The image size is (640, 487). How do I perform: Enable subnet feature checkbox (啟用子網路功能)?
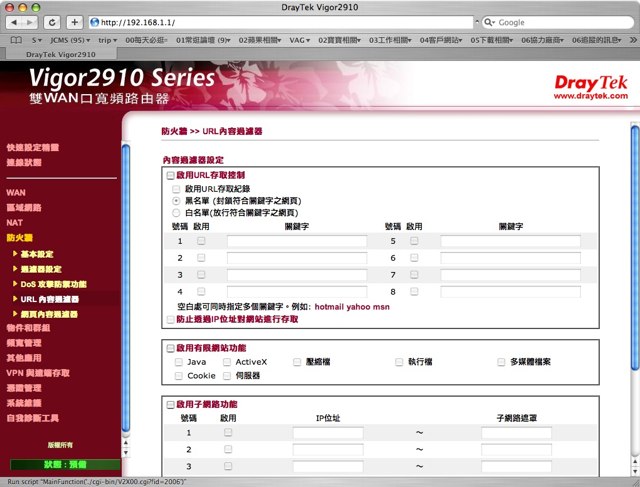tap(170, 405)
